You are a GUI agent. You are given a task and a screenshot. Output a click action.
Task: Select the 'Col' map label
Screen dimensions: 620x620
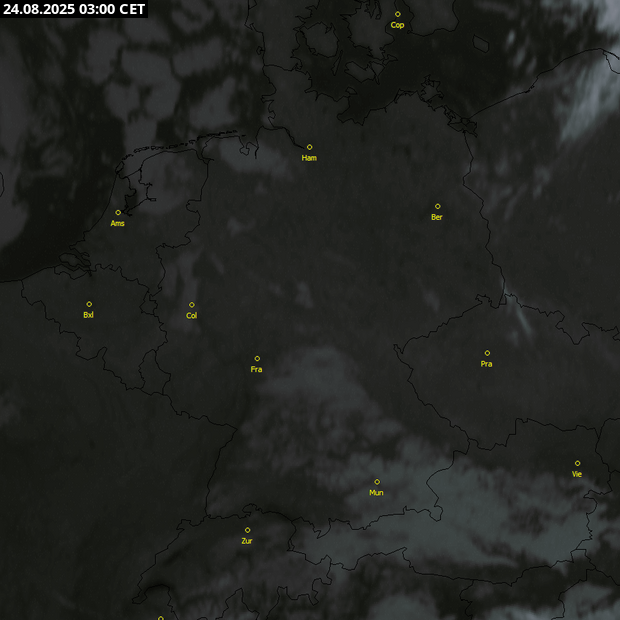191,316
